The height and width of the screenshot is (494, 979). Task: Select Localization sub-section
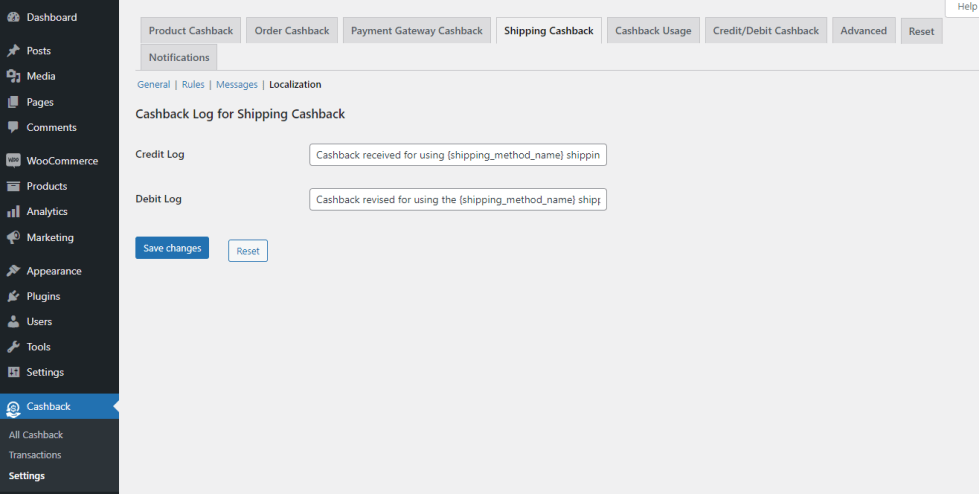pyautogui.click(x=295, y=84)
